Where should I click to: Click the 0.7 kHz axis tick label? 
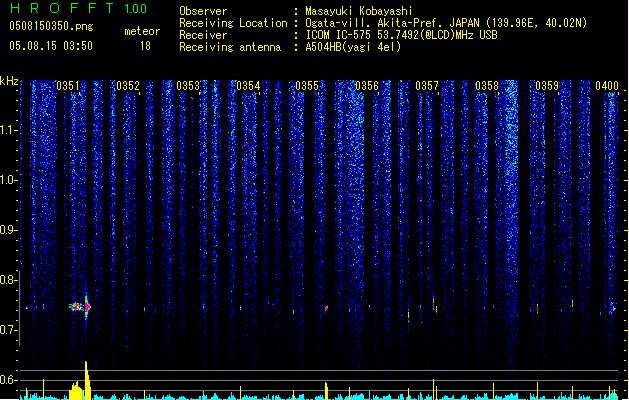(x=8, y=330)
